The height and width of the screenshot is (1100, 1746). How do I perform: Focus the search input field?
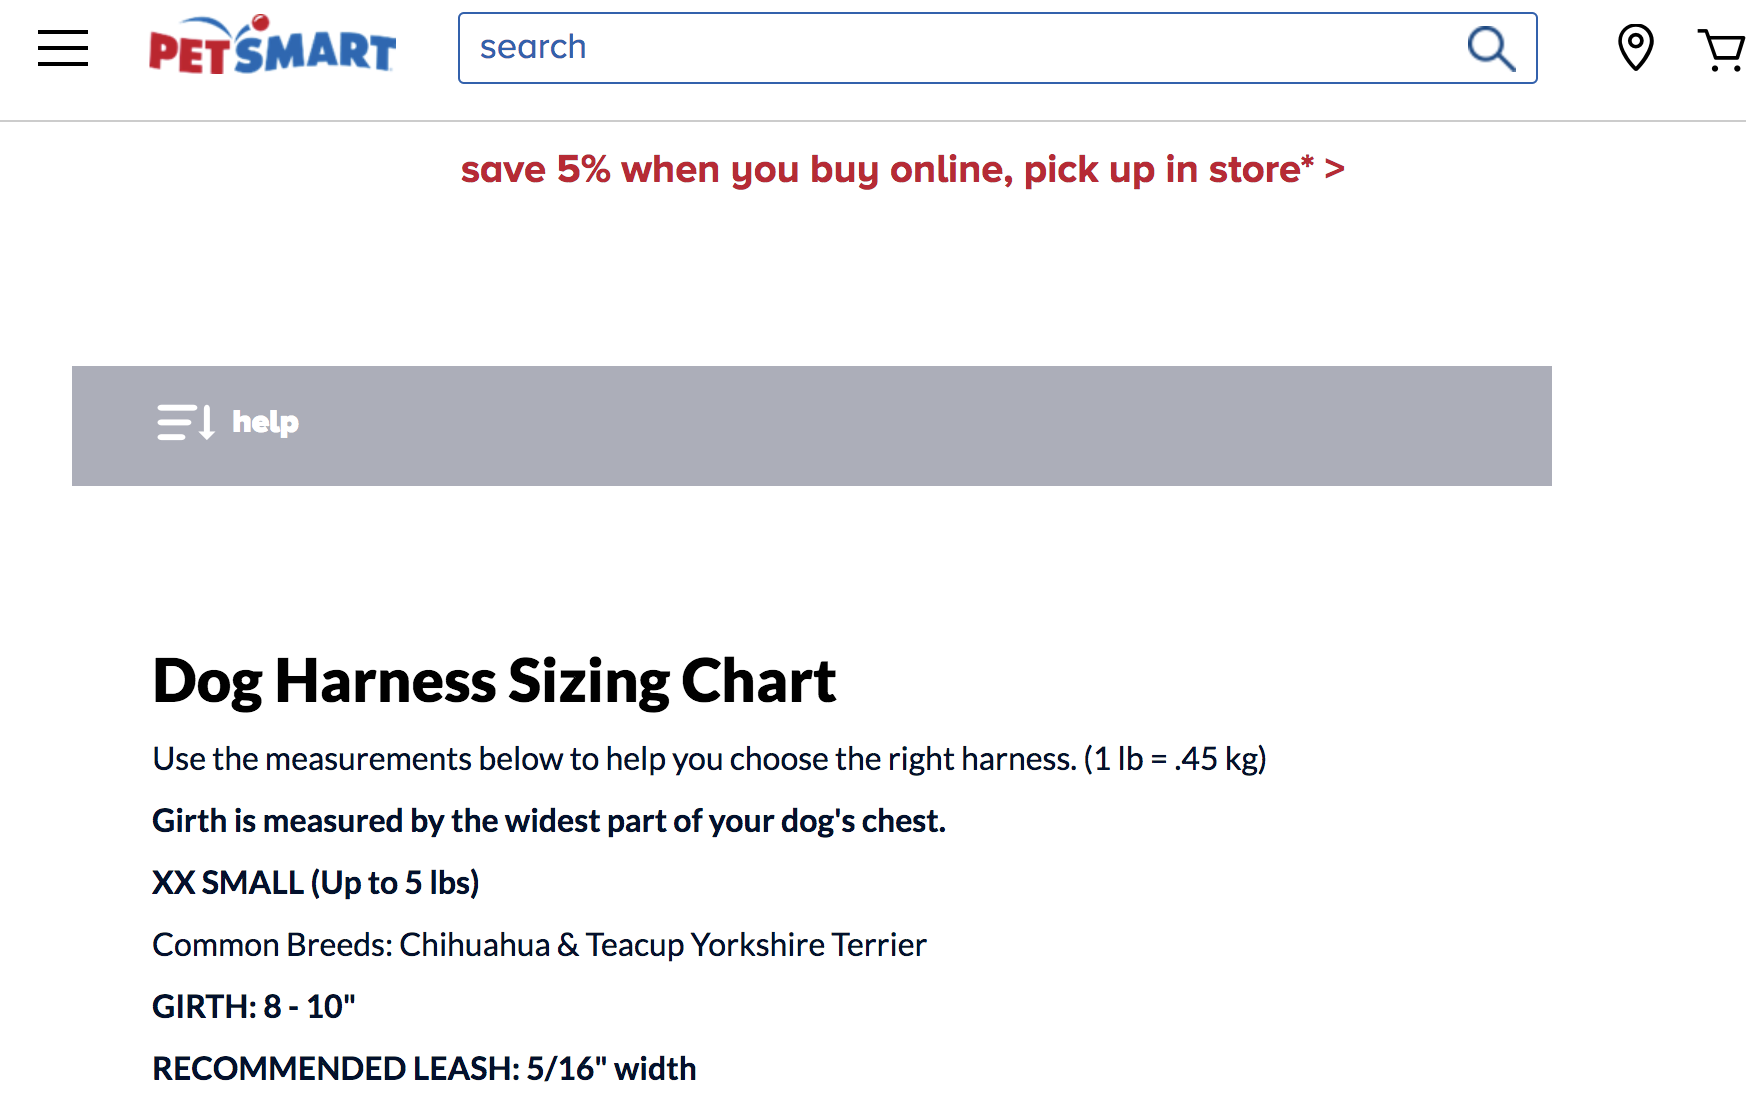950,48
